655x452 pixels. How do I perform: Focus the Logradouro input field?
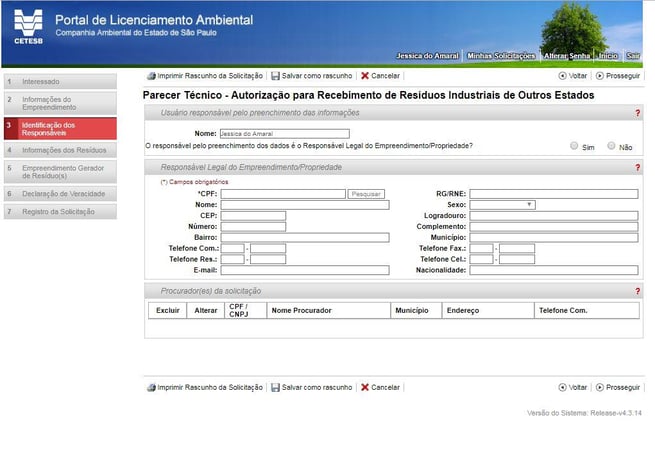[x=553, y=216]
